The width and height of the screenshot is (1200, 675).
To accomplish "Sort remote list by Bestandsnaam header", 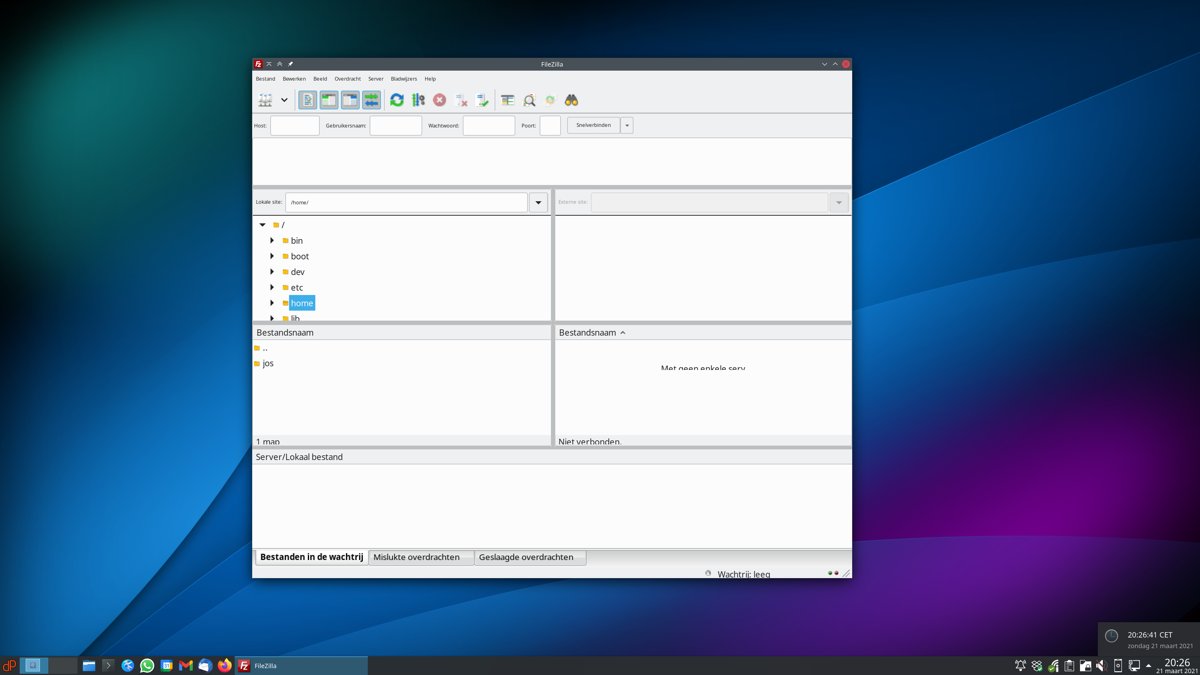I will click(703, 332).
